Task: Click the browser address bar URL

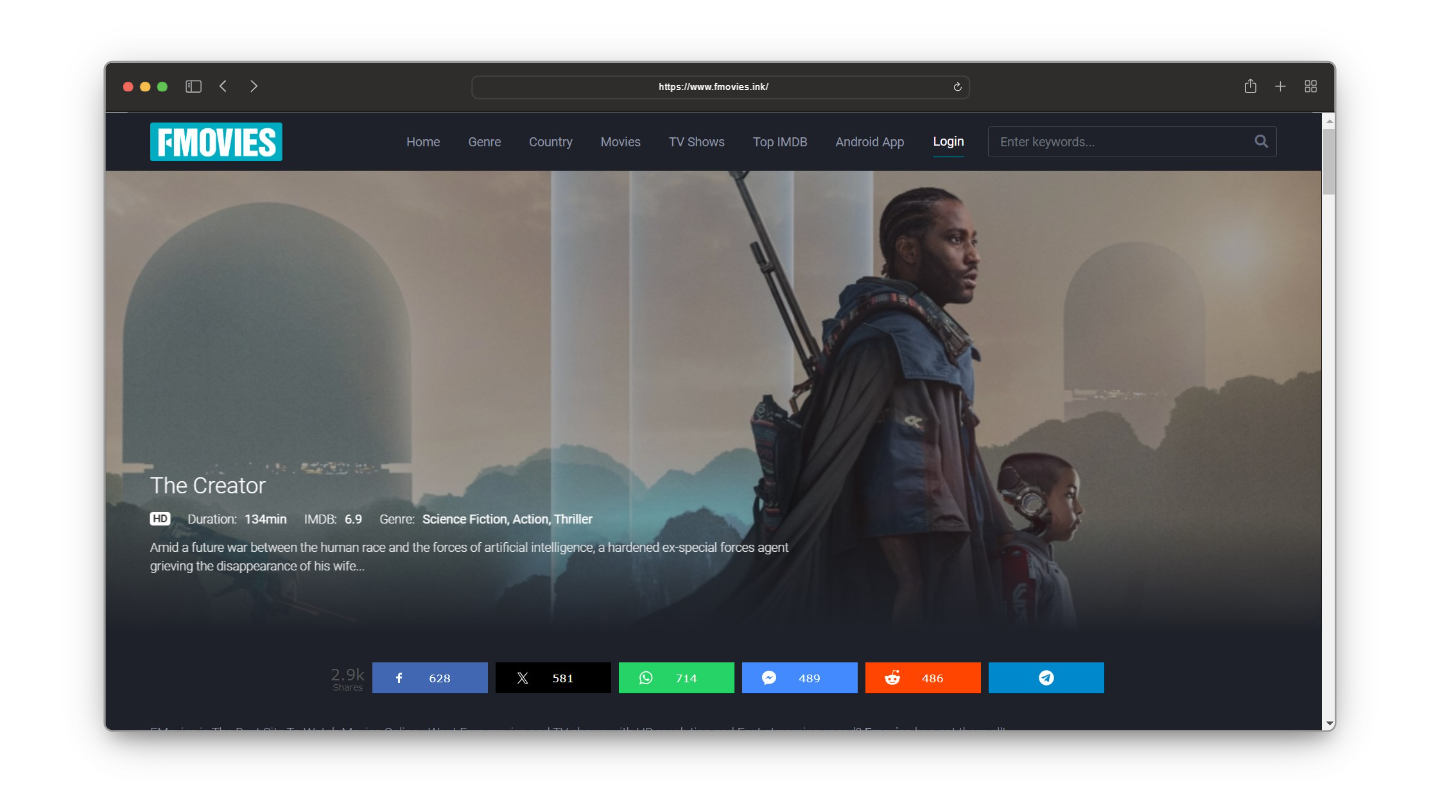Action: coord(713,87)
